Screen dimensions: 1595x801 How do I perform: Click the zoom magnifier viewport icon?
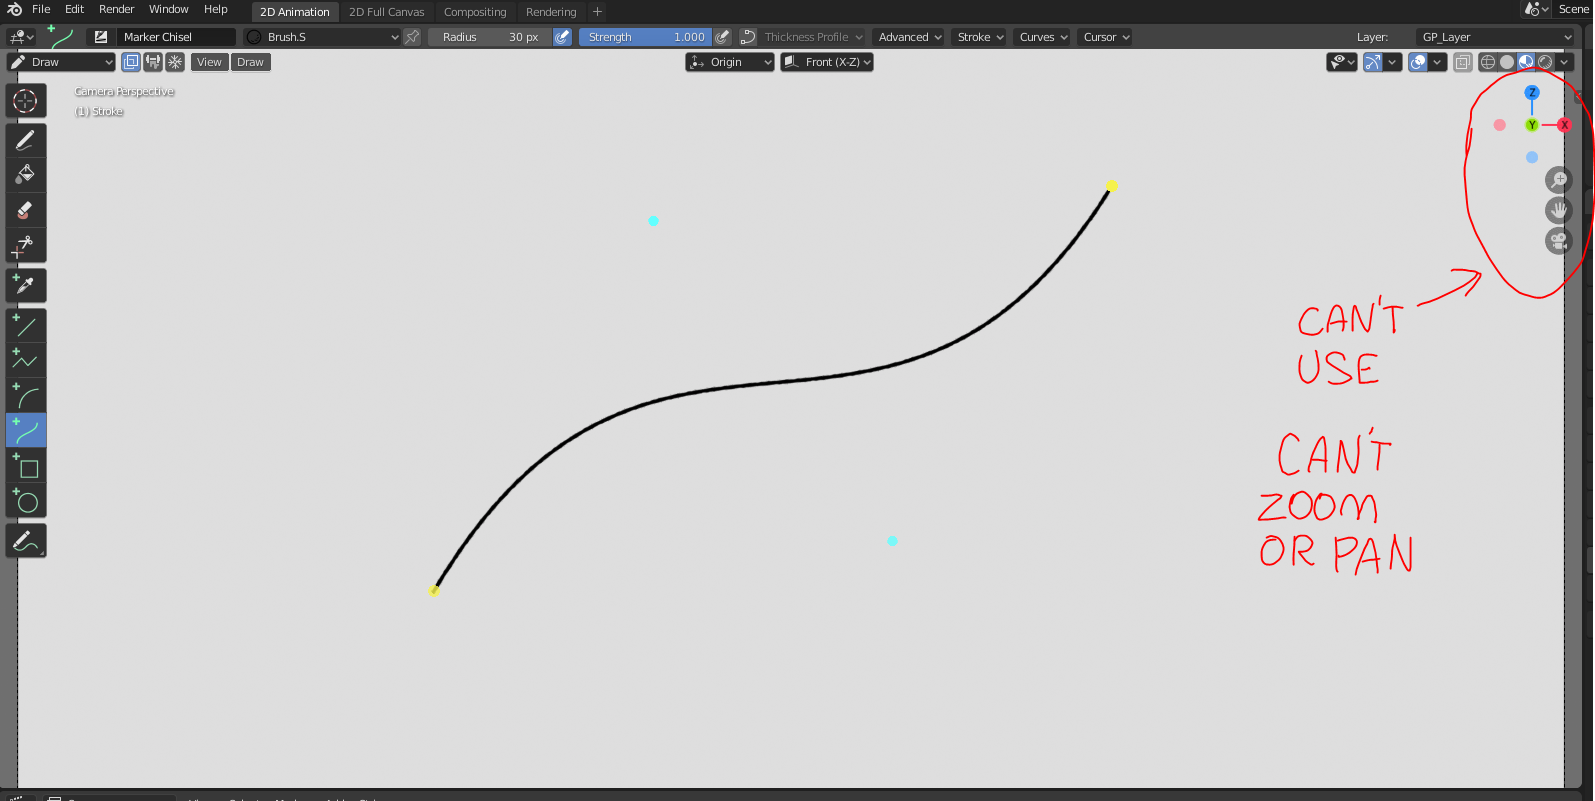click(1559, 180)
